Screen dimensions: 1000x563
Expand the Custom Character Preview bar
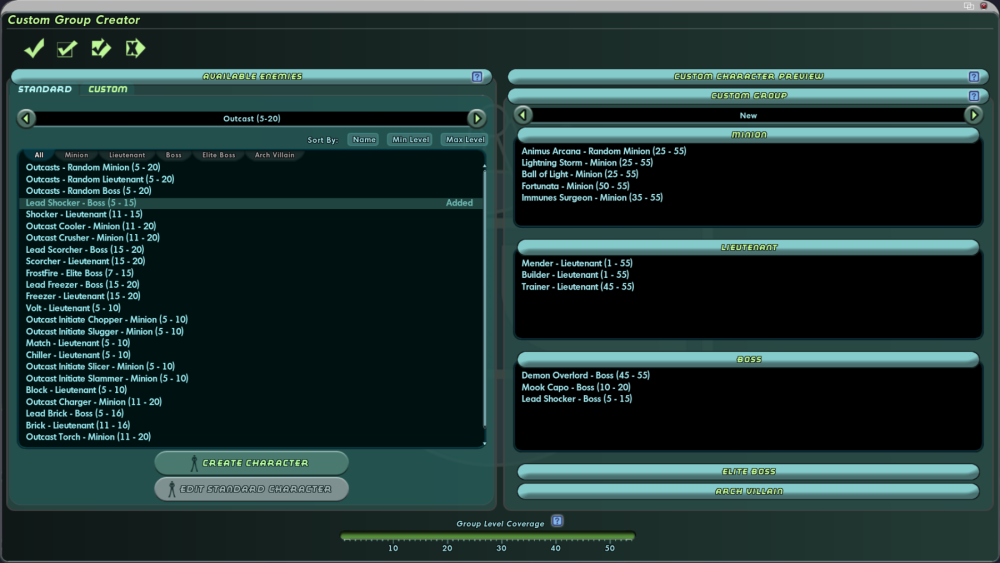point(748,77)
